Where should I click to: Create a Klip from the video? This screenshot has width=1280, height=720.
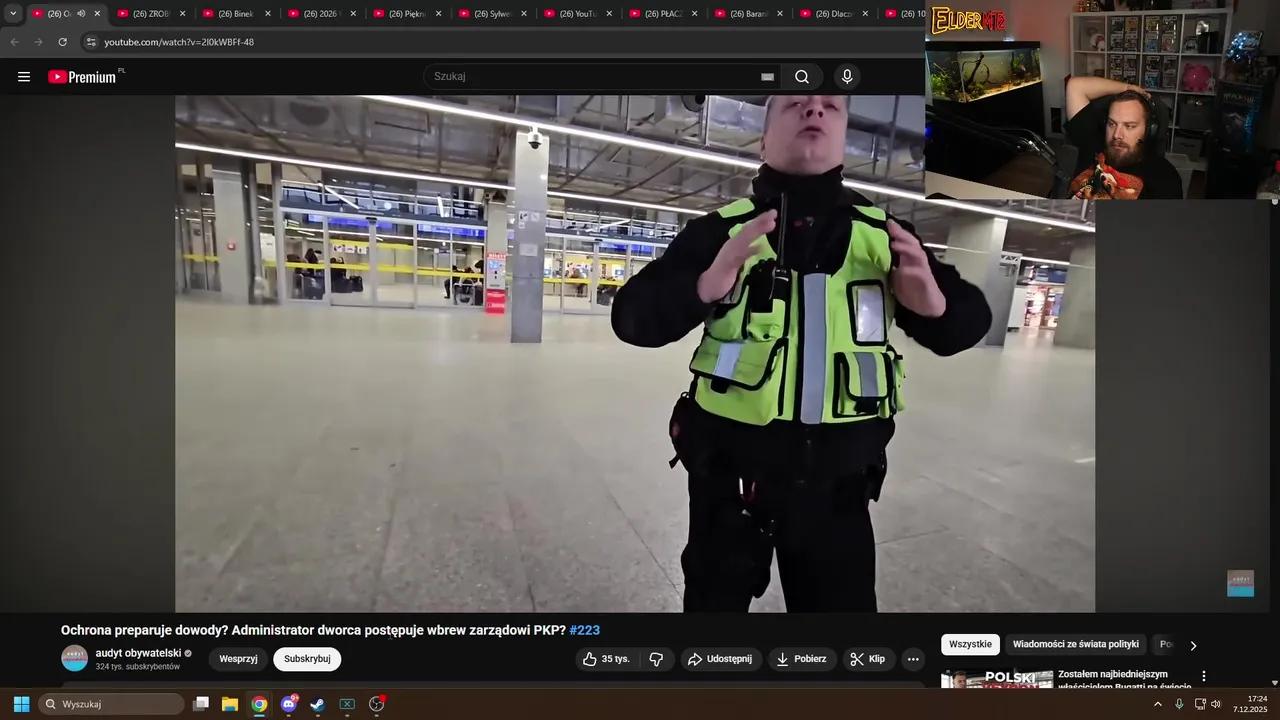(x=867, y=659)
